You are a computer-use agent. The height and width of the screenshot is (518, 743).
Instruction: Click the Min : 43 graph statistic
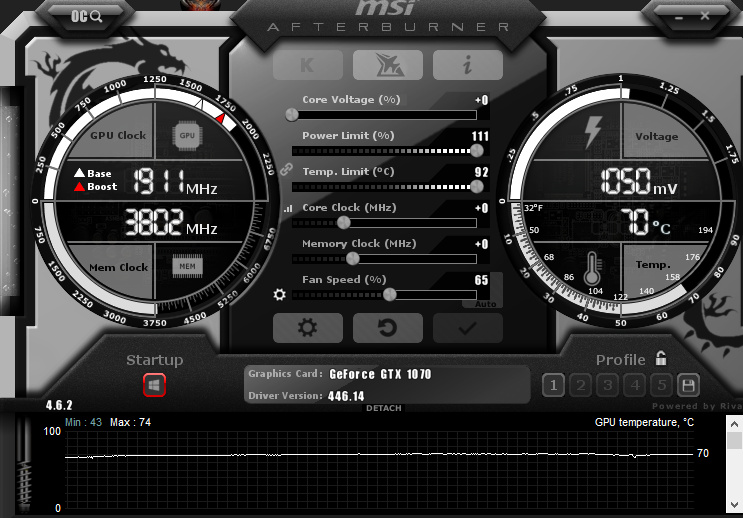[83, 422]
